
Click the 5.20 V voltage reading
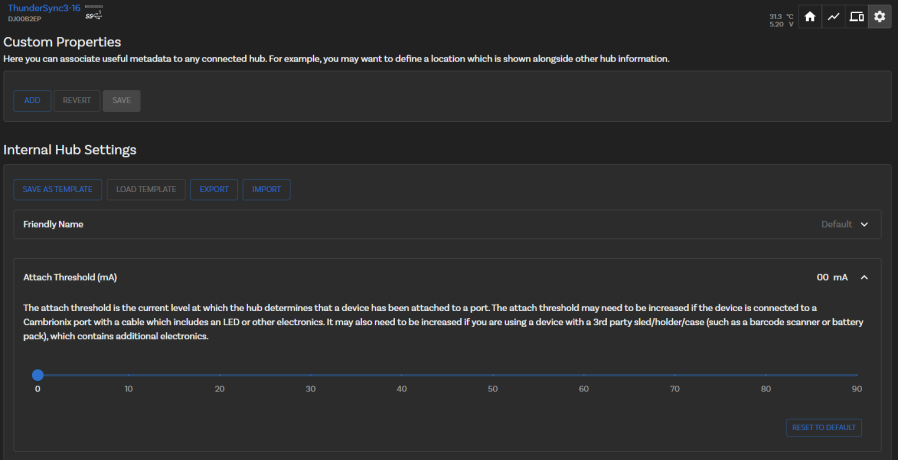click(781, 24)
